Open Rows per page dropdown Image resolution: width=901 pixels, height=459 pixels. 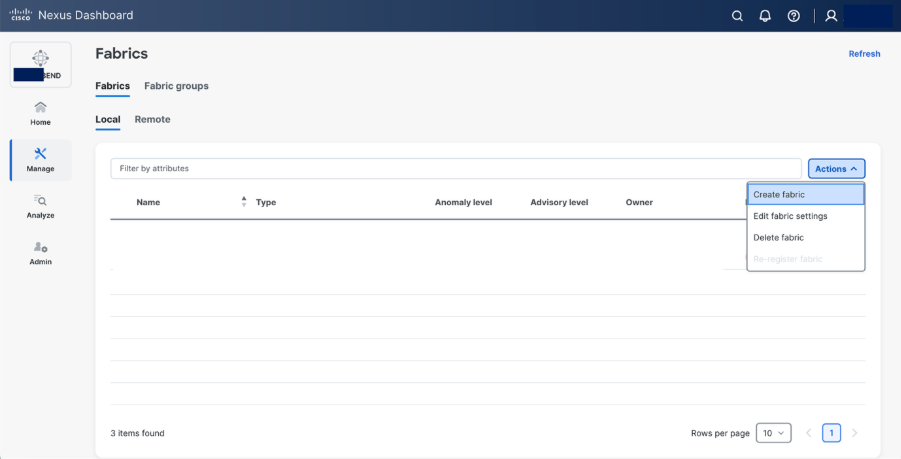click(x=773, y=433)
